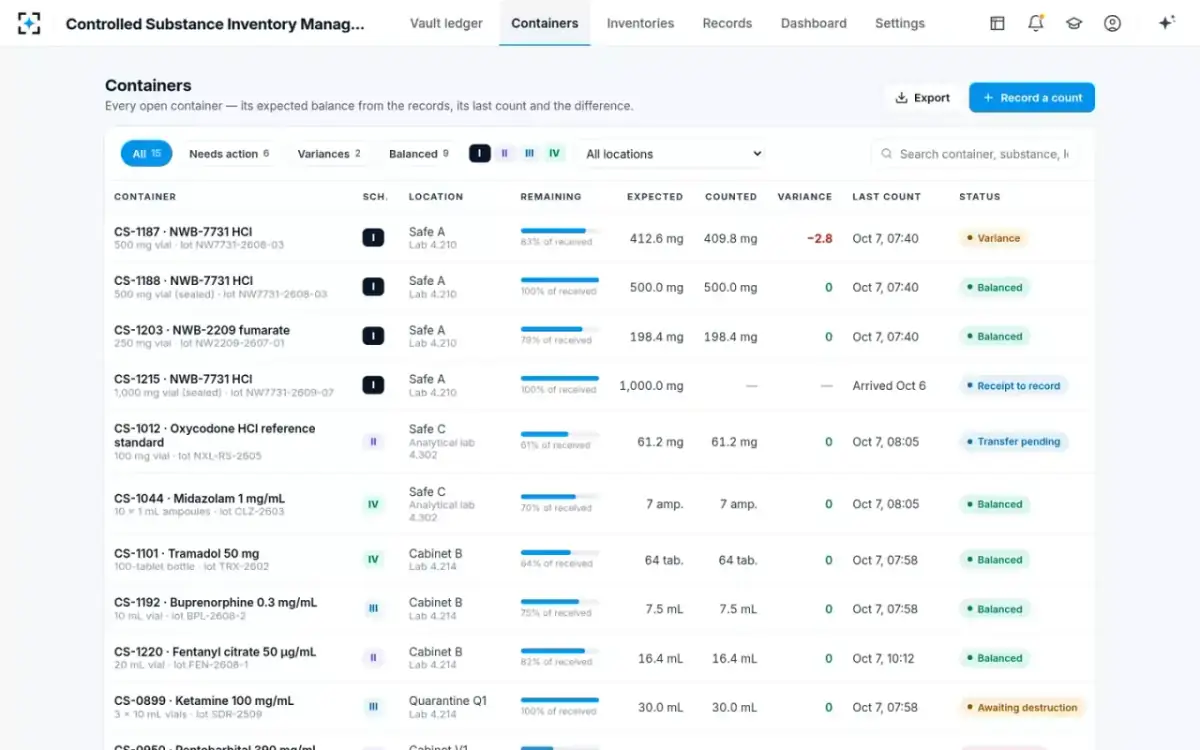
Task: Filter by Needs action containers
Action: [x=229, y=153]
